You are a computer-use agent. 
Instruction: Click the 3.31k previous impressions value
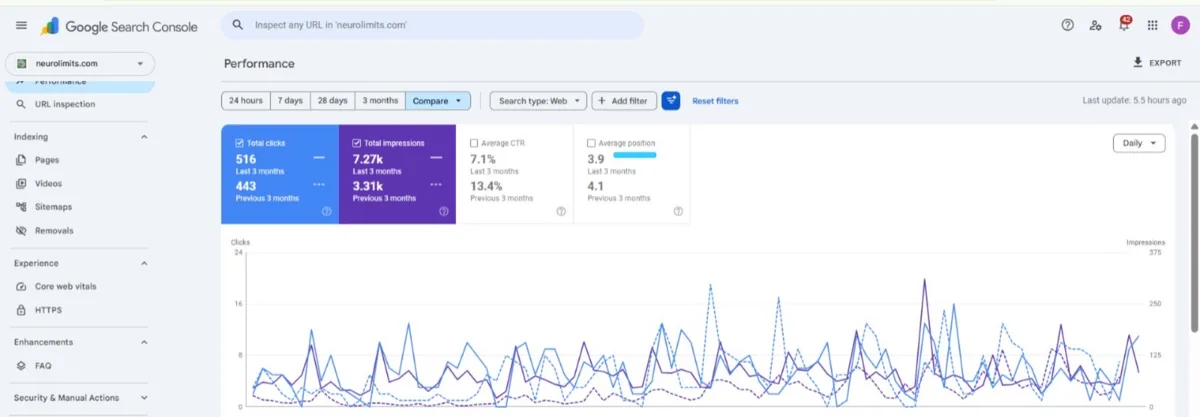[368, 186]
